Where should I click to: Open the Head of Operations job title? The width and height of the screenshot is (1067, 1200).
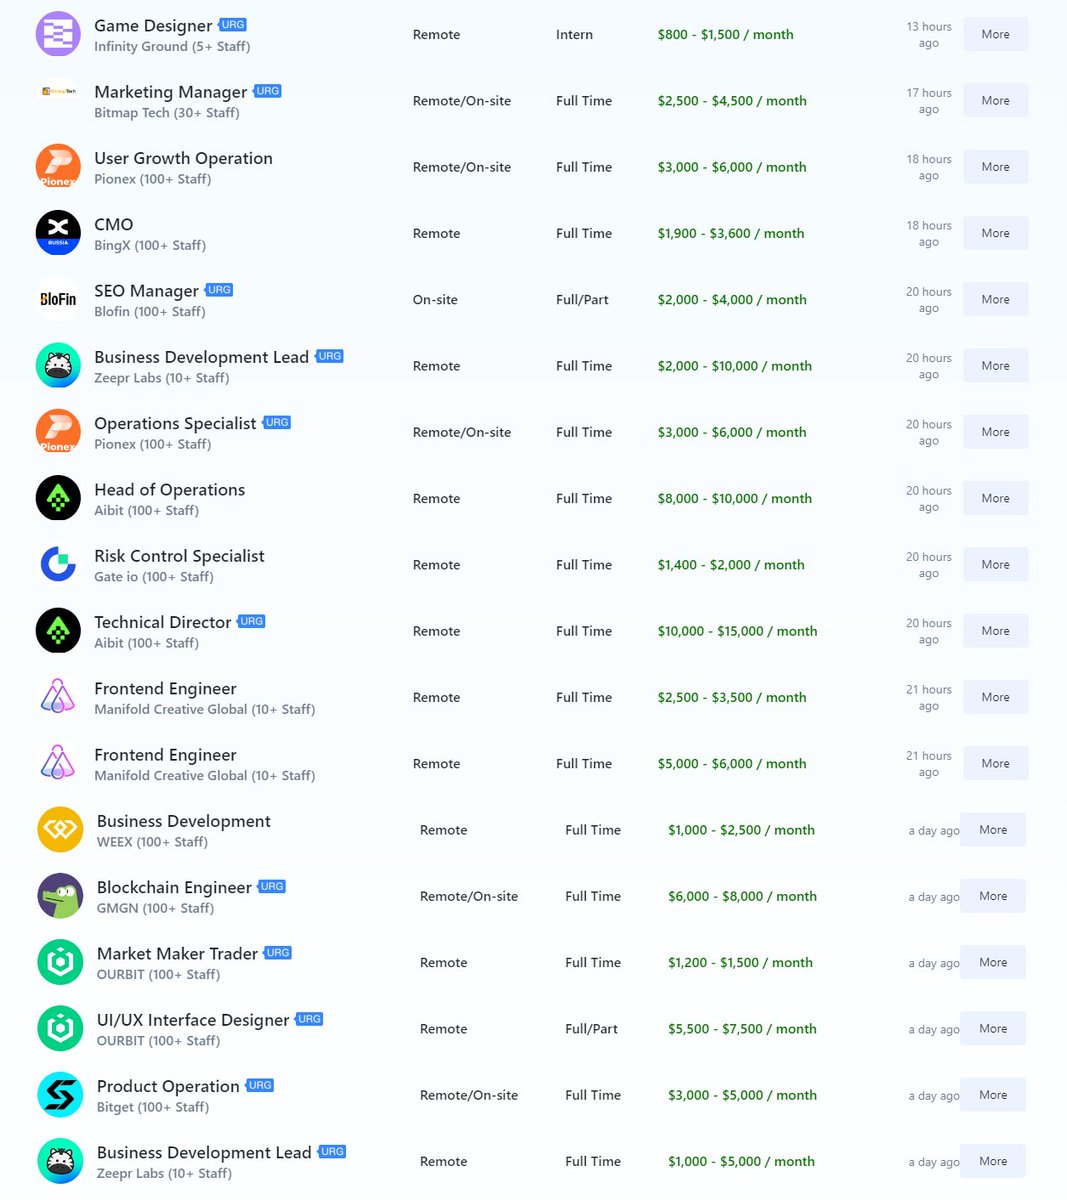170,490
